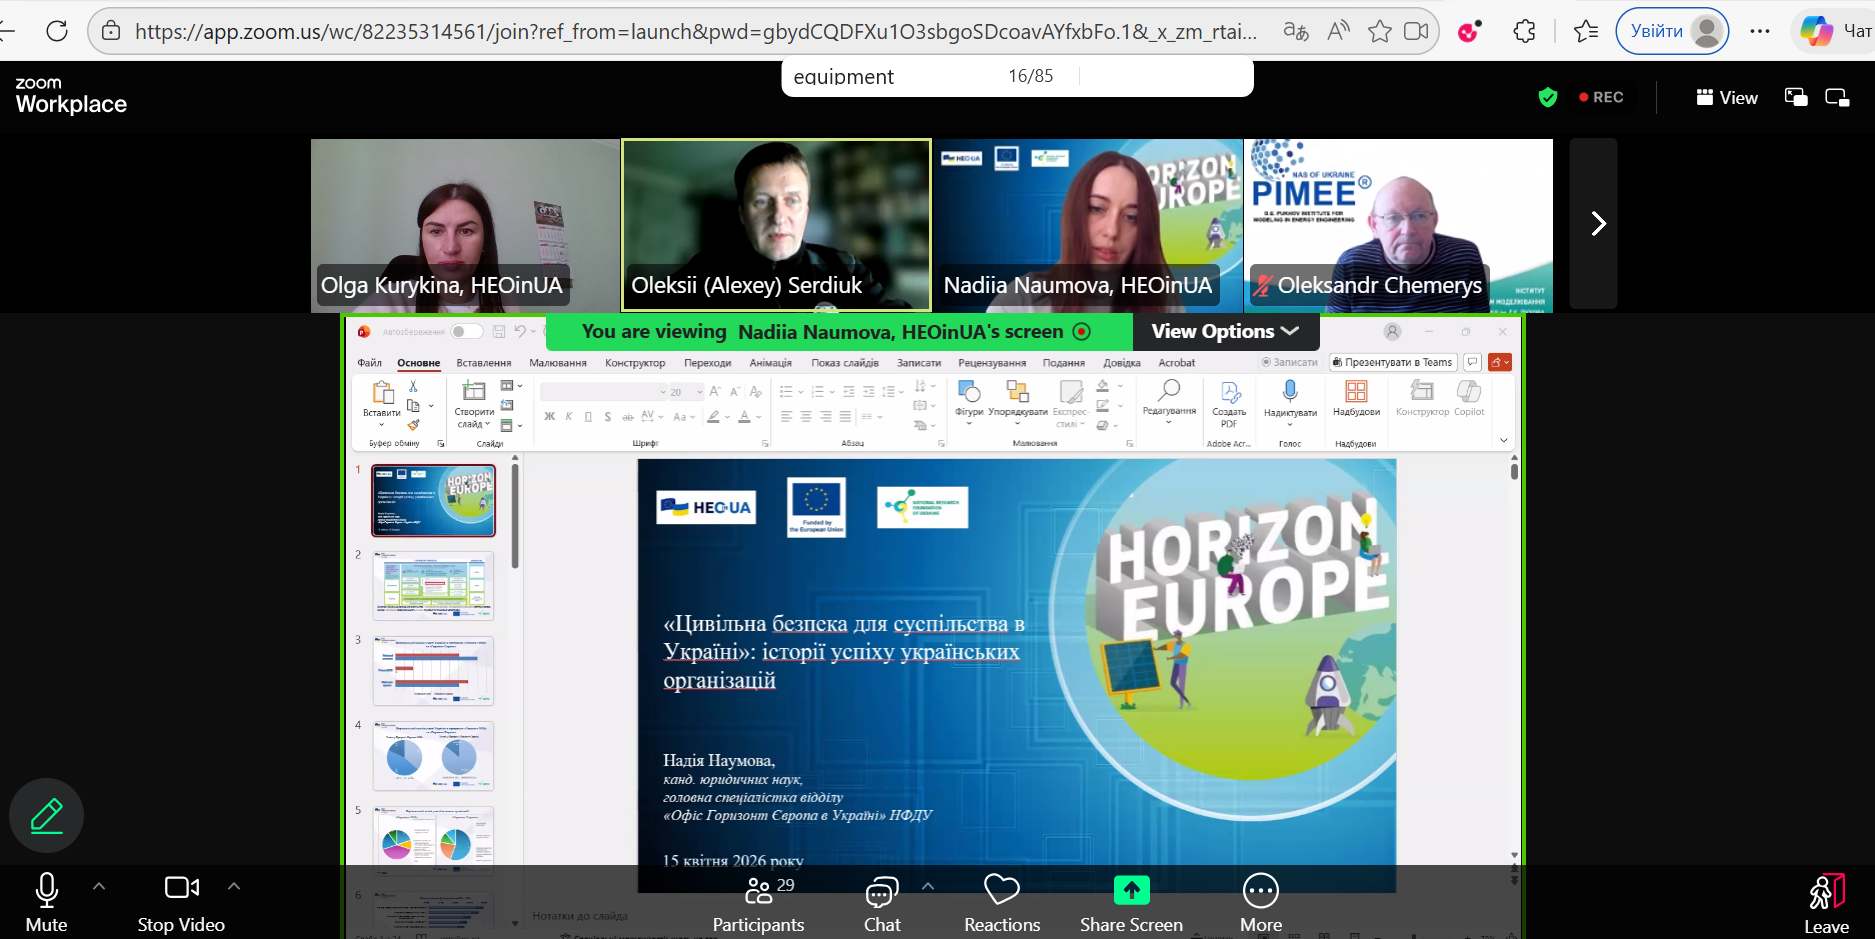Click the browser address bar URL
1875x939 pixels.
(695, 31)
